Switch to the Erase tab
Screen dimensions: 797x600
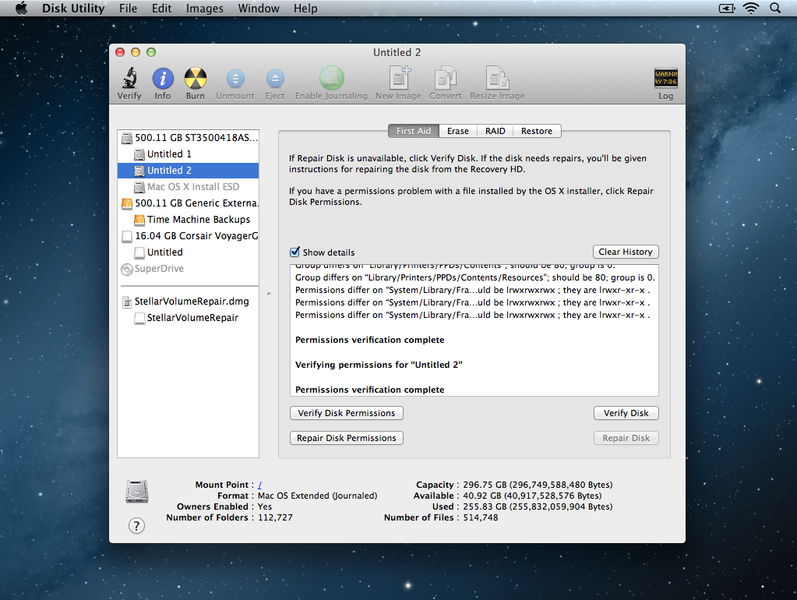click(458, 131)
